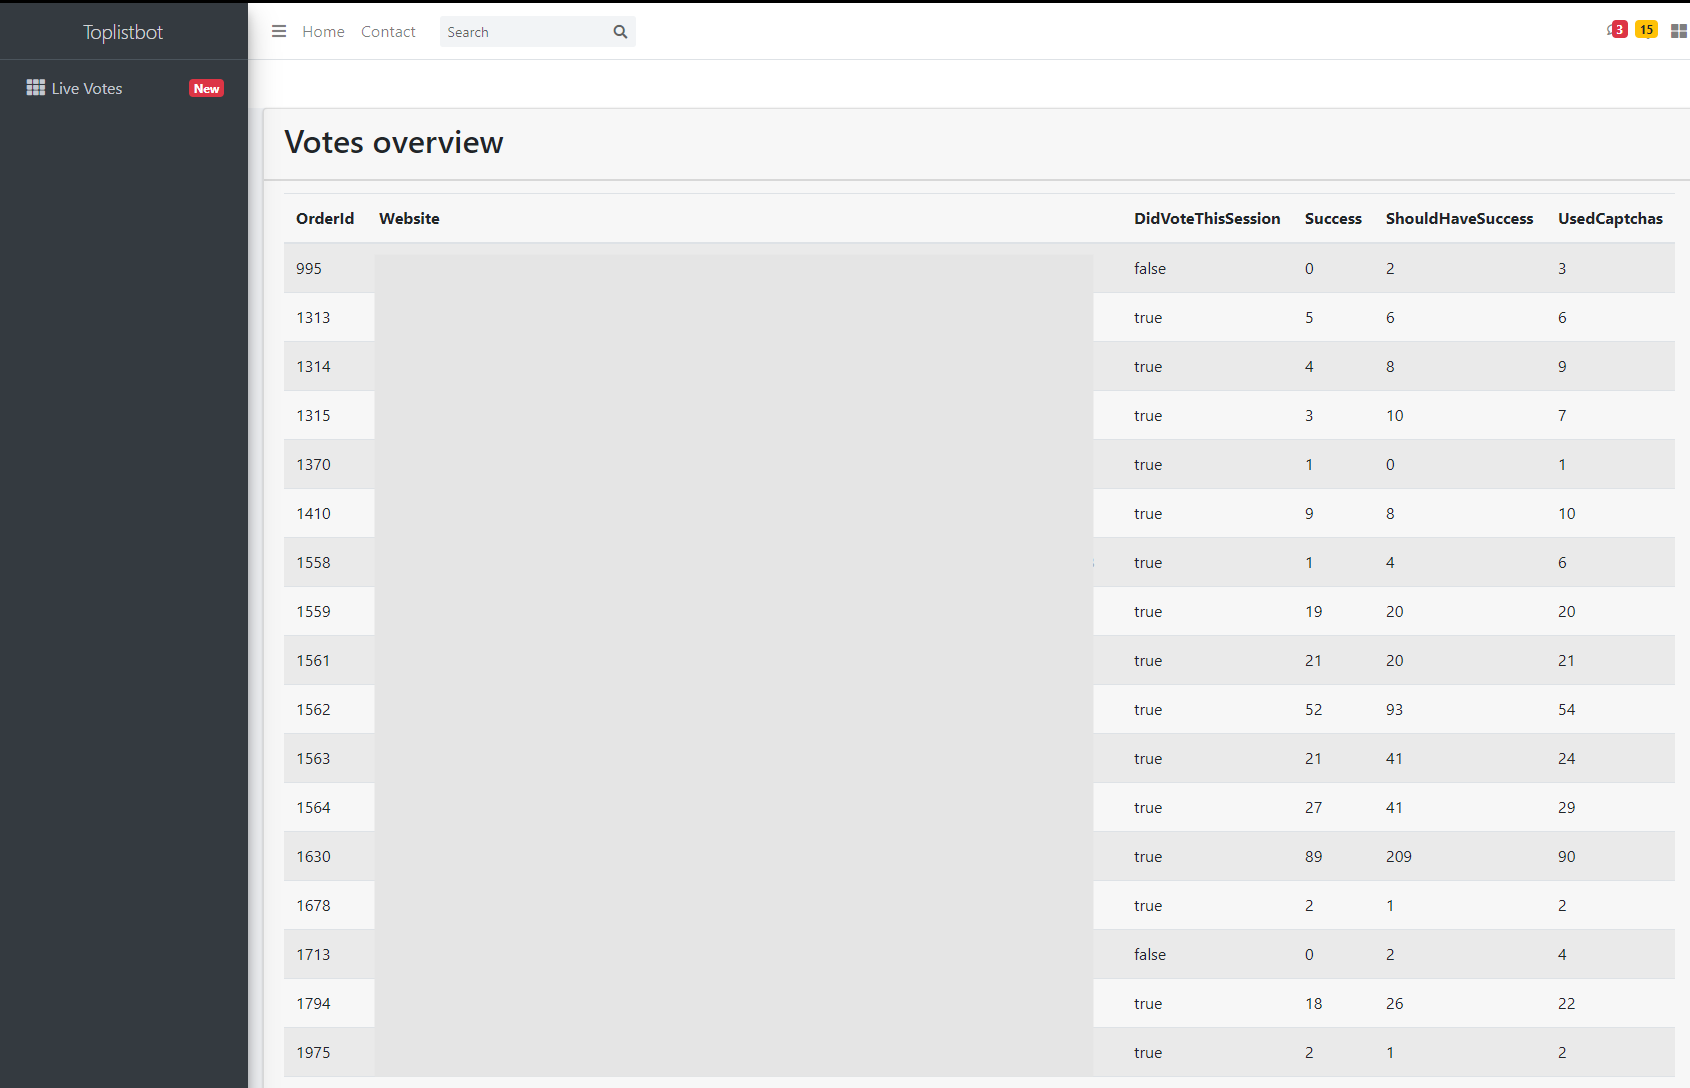Viewport: 1690px width, 1088px height.
Task: Click Success value 52 in row 1562
Action: (x=1313, y=710)
